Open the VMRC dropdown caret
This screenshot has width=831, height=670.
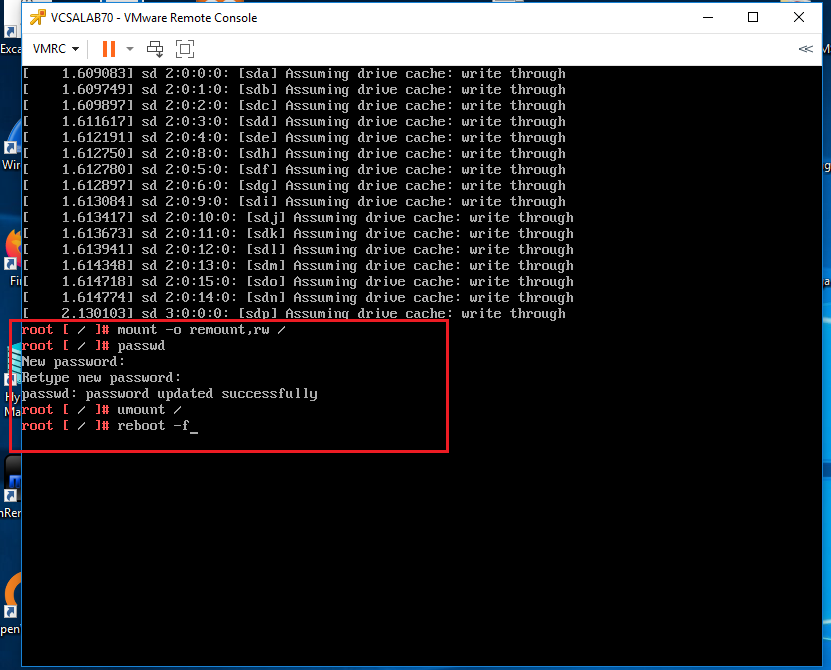(75, 48)
